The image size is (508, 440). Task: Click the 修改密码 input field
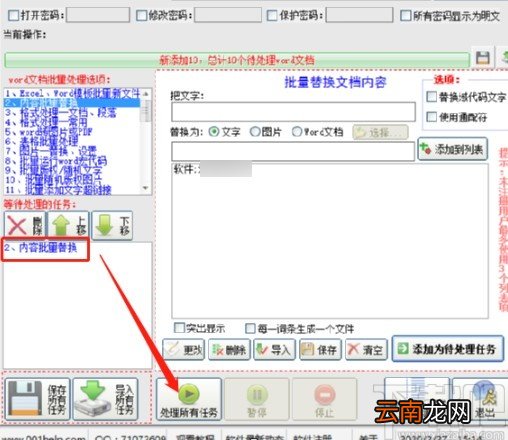[x=228, y=15]
